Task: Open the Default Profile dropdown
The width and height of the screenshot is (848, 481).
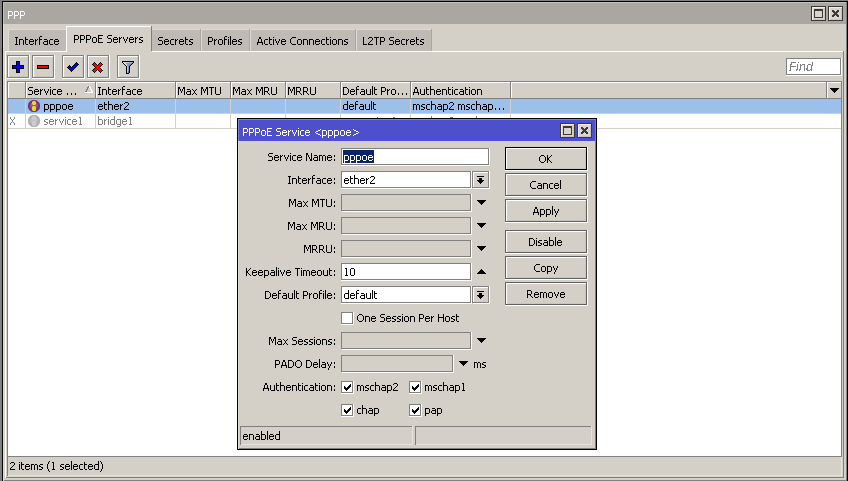Action: (x=480, y=295)
